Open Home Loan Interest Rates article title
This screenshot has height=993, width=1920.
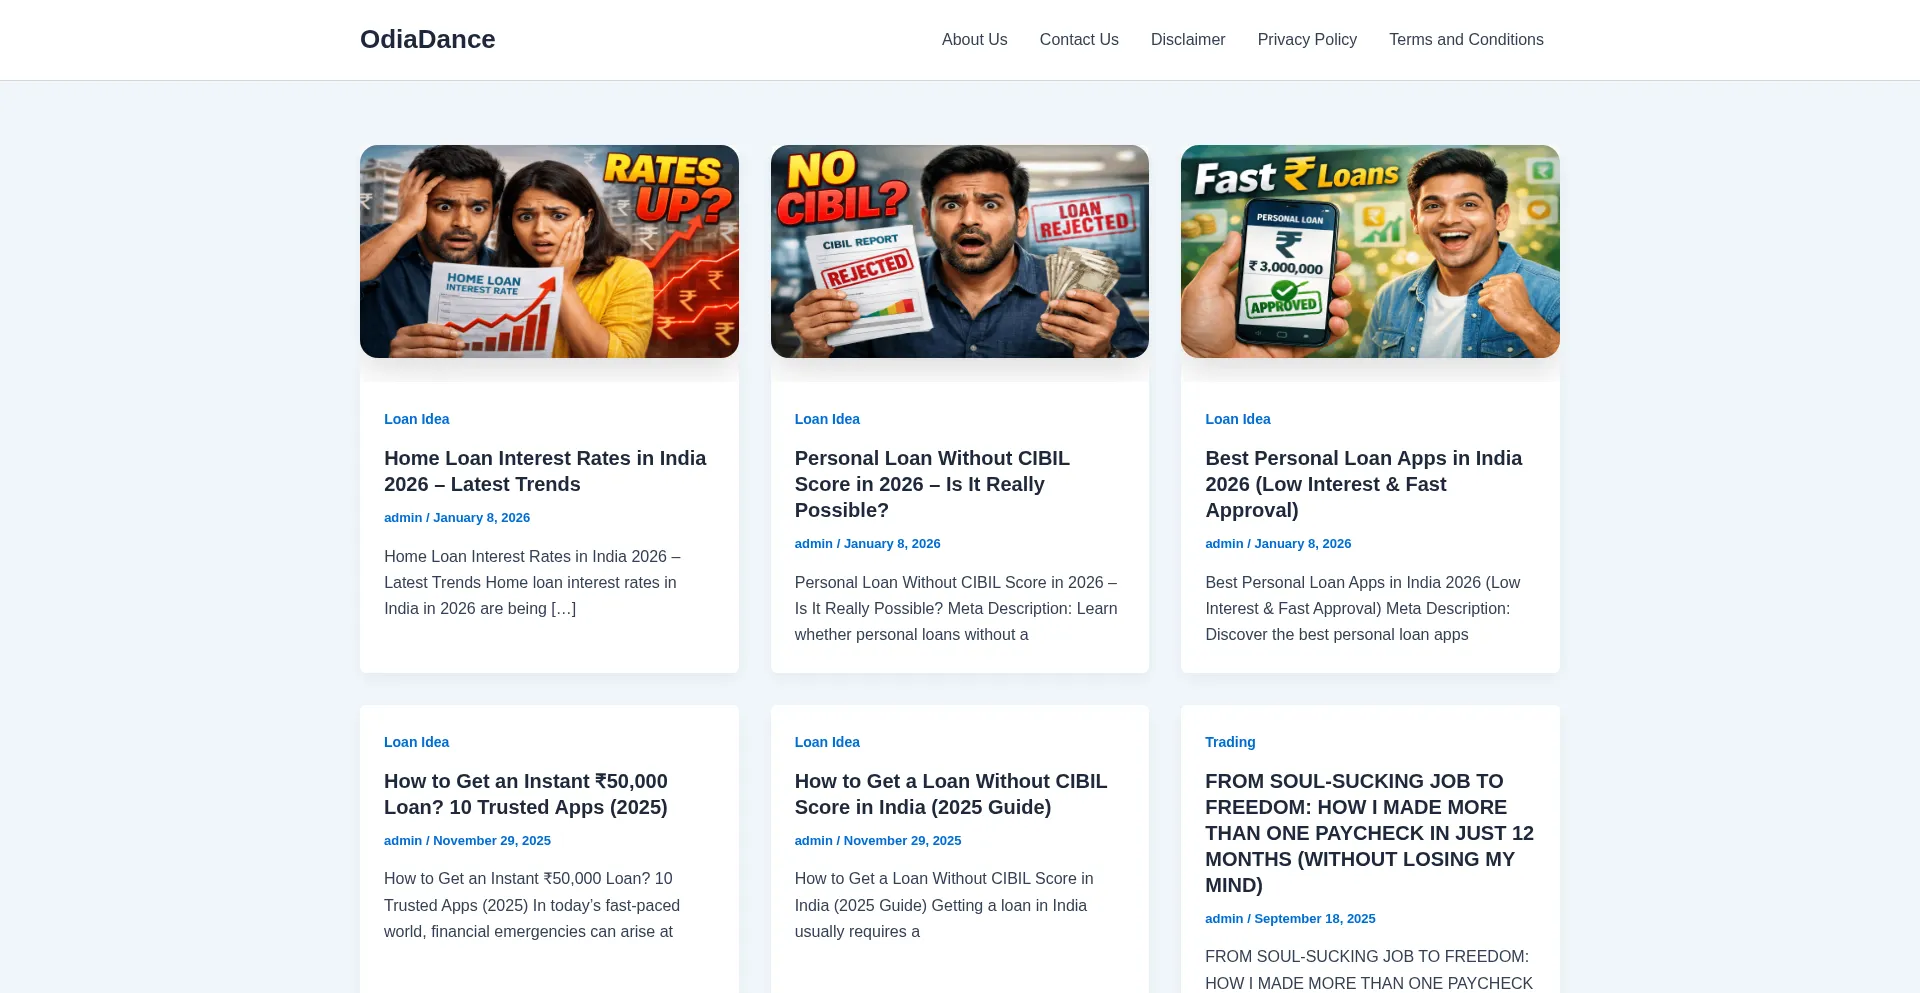point(544,471)
